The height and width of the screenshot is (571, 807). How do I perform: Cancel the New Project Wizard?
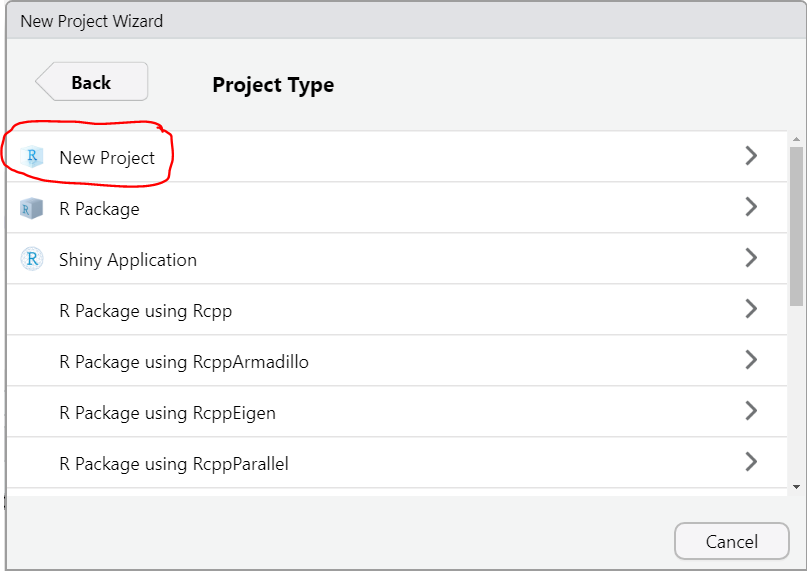[731, 541]
